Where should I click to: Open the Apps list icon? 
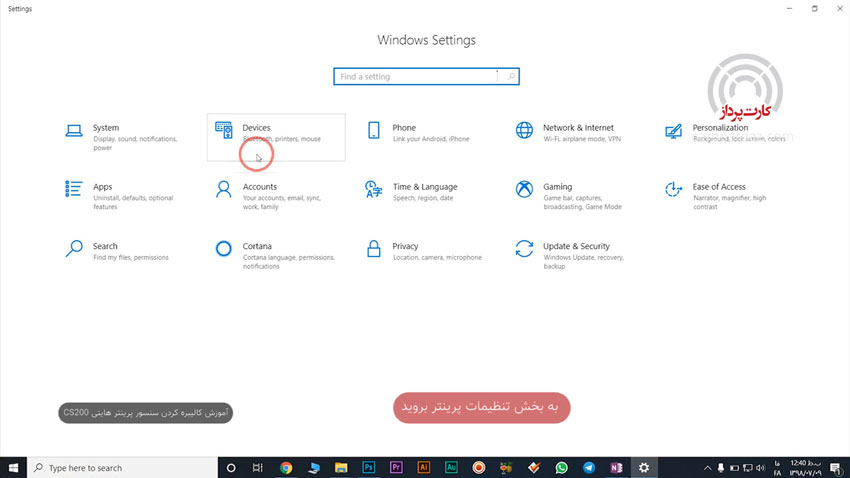[x=74, y=189]
